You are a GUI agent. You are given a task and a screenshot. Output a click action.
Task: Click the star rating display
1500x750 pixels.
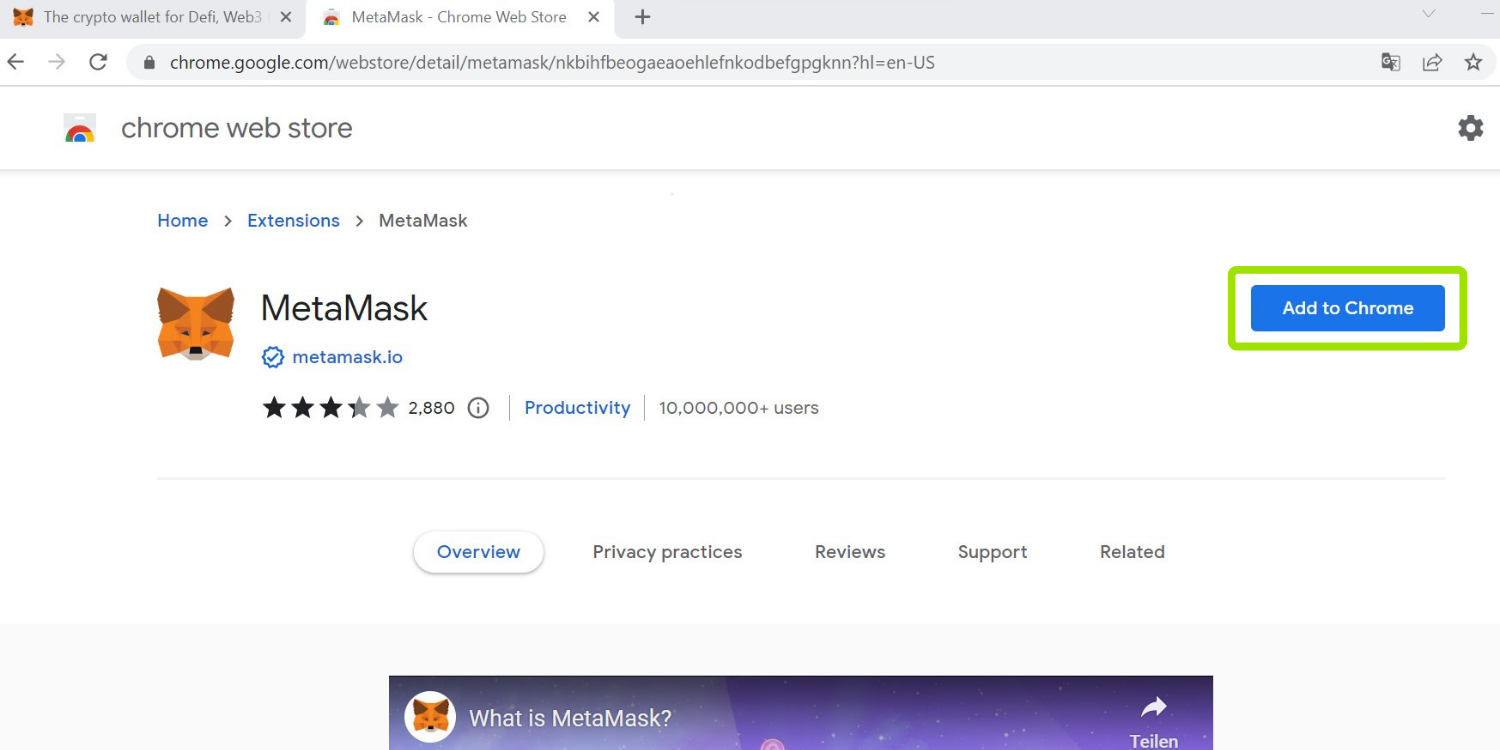pos(330,408)
